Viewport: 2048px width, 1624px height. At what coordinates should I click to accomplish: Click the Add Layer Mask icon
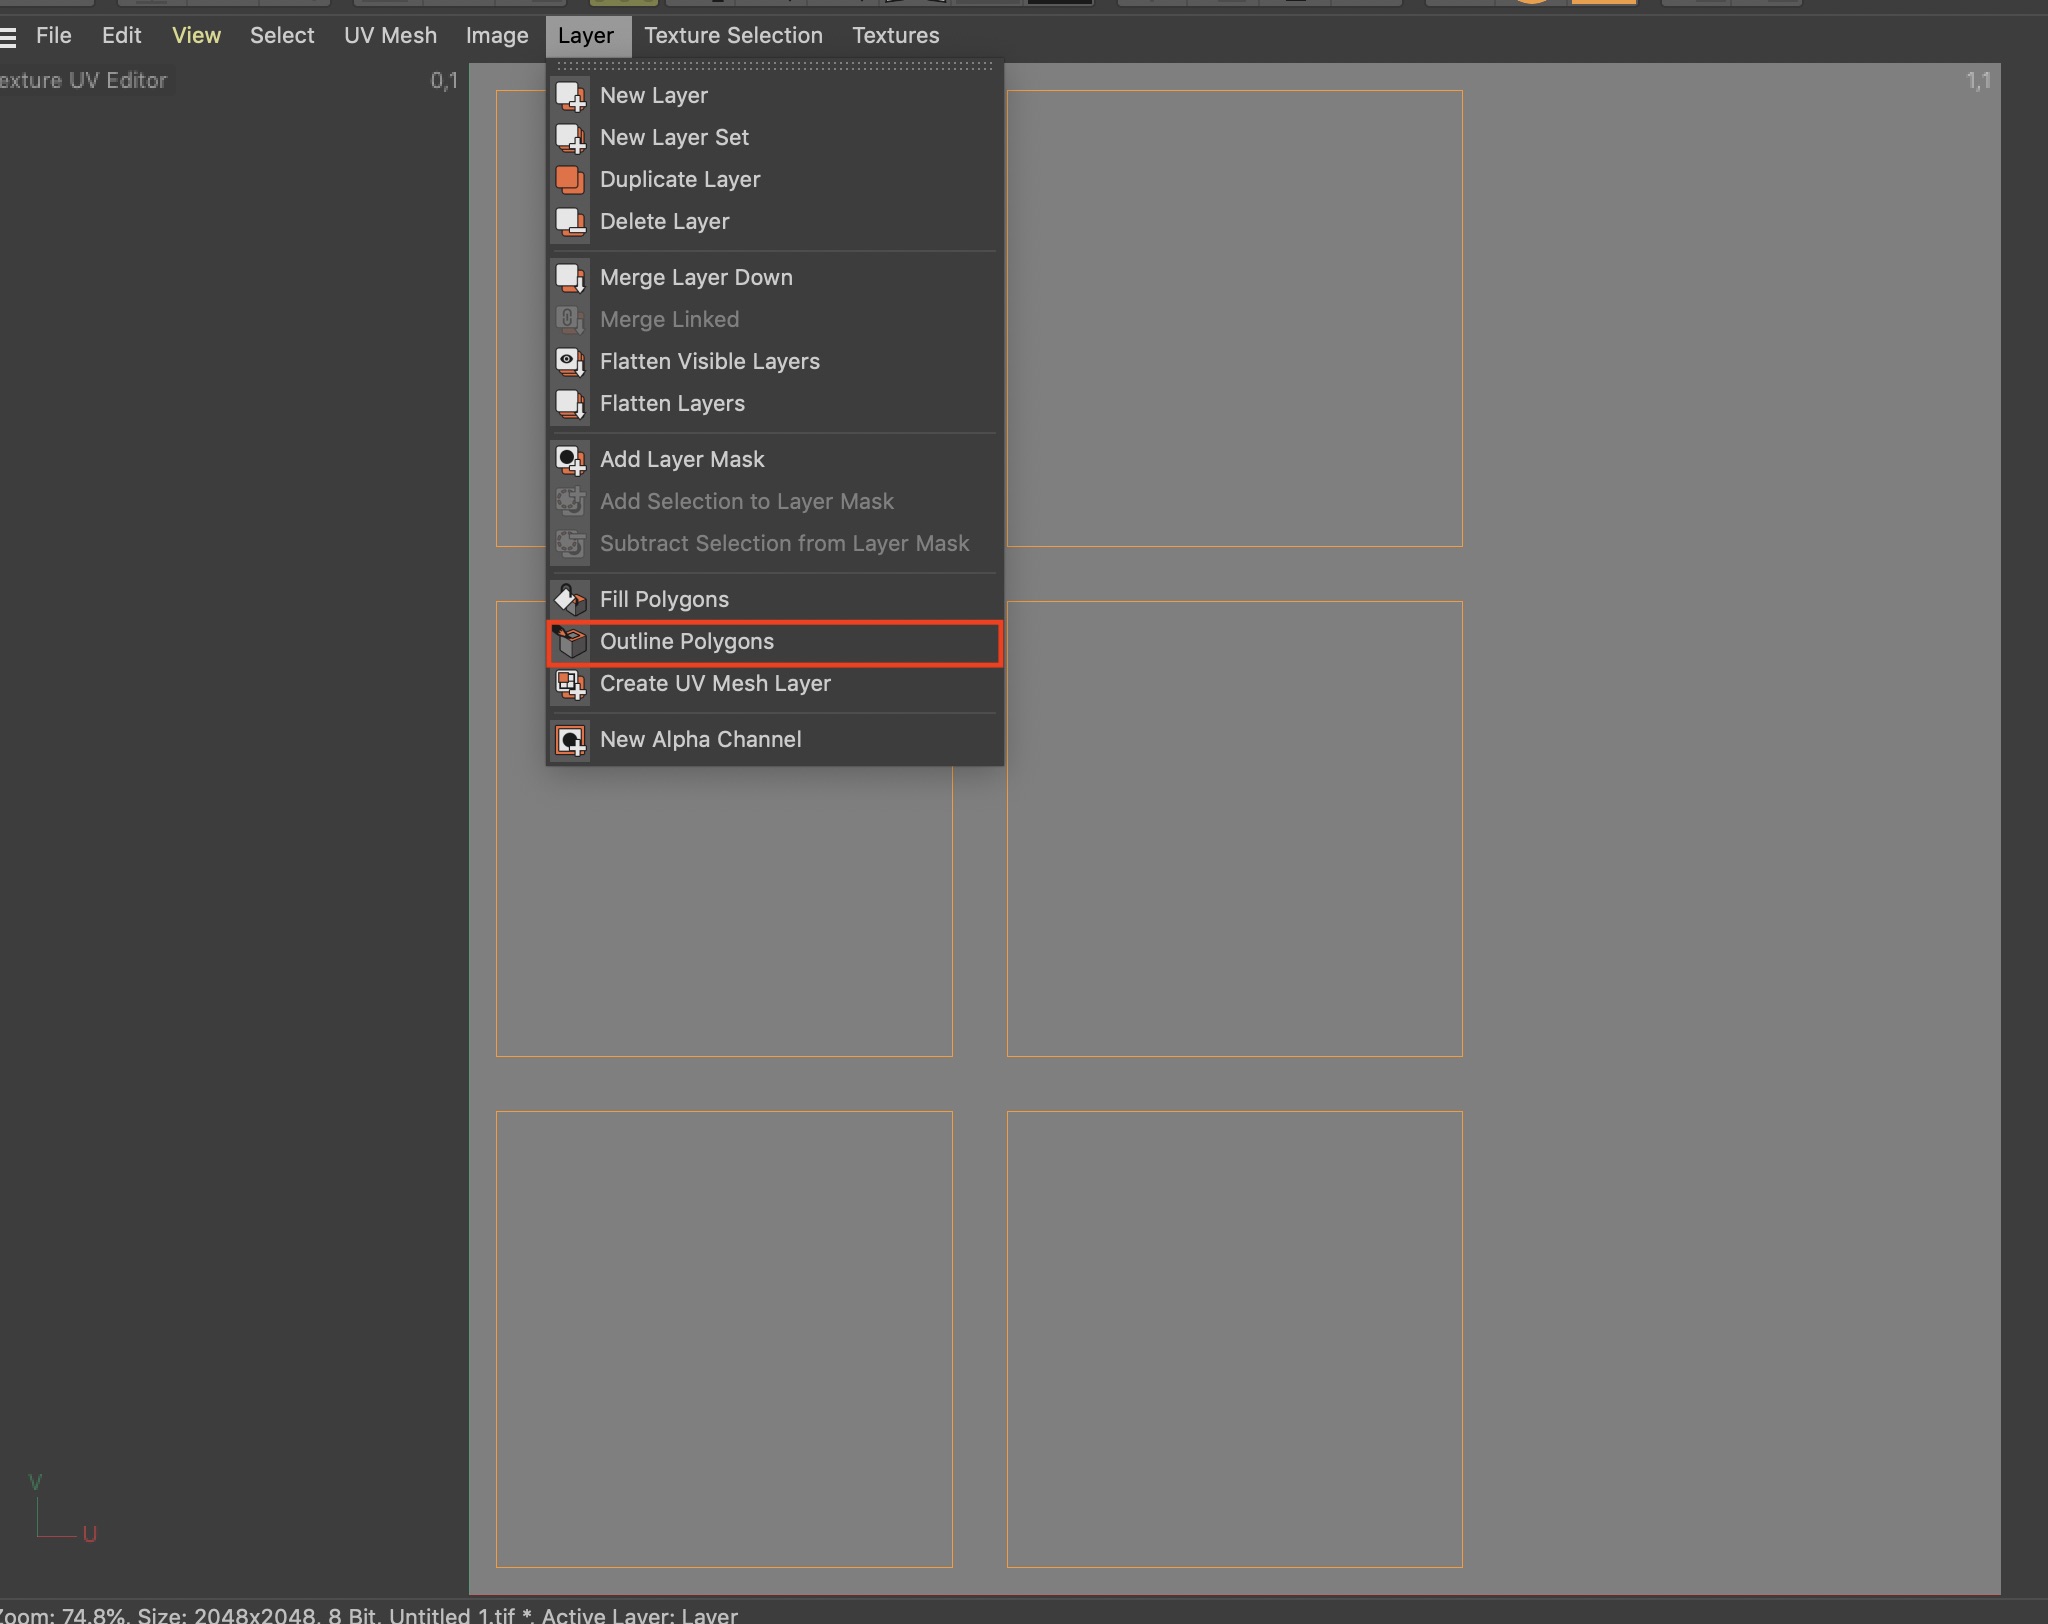pyautogui.click(x=570, y=457)
